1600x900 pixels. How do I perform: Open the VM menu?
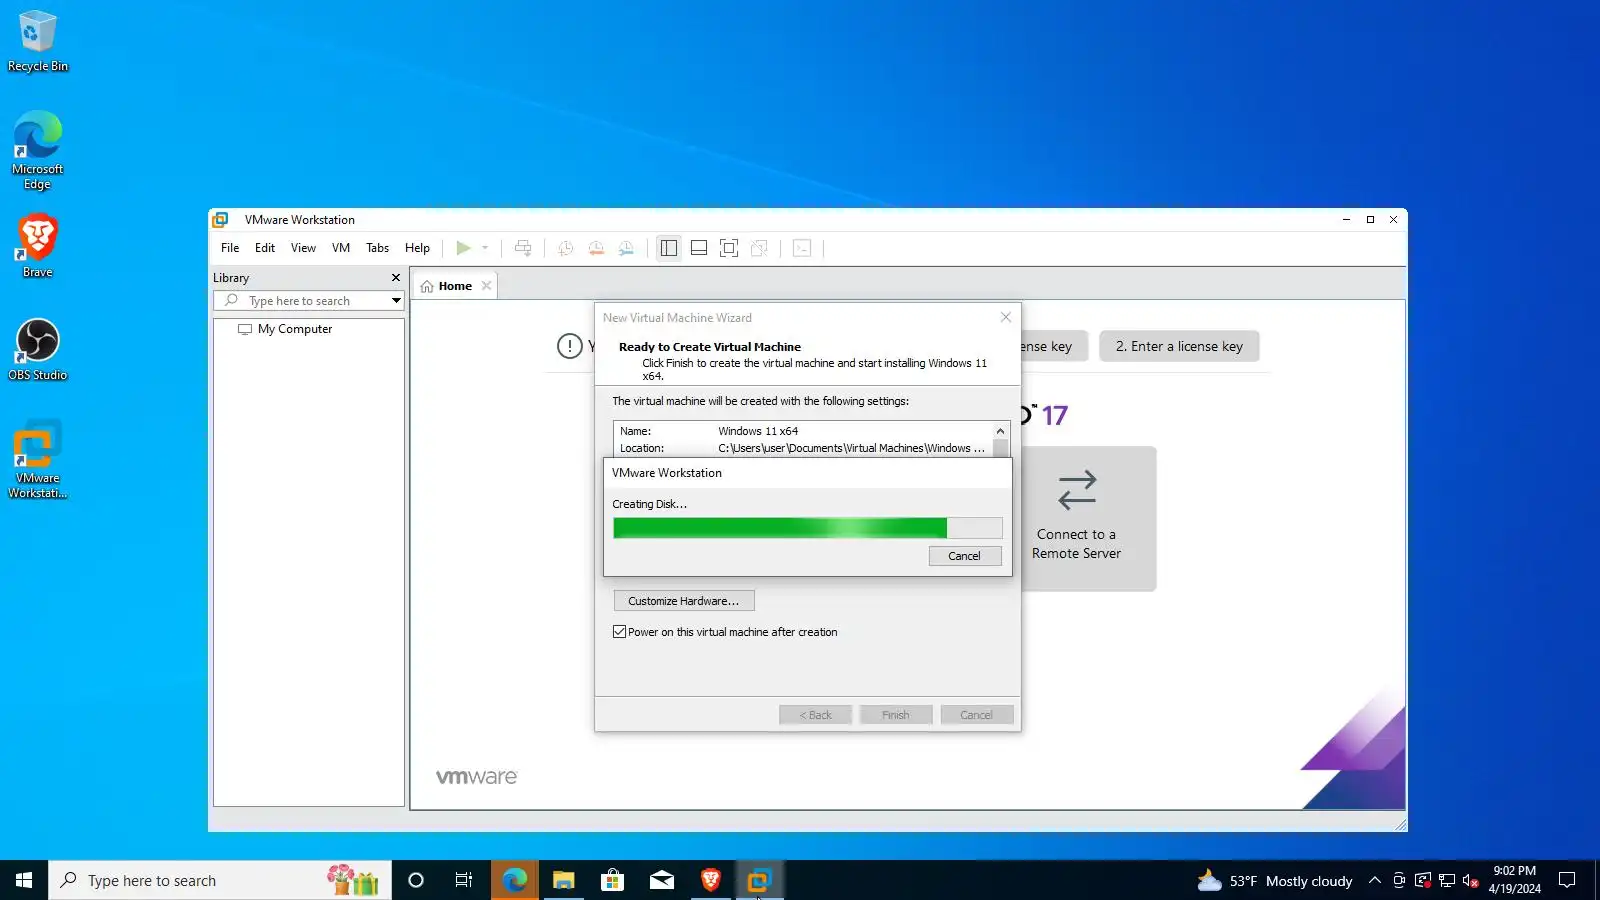(341, 248)
